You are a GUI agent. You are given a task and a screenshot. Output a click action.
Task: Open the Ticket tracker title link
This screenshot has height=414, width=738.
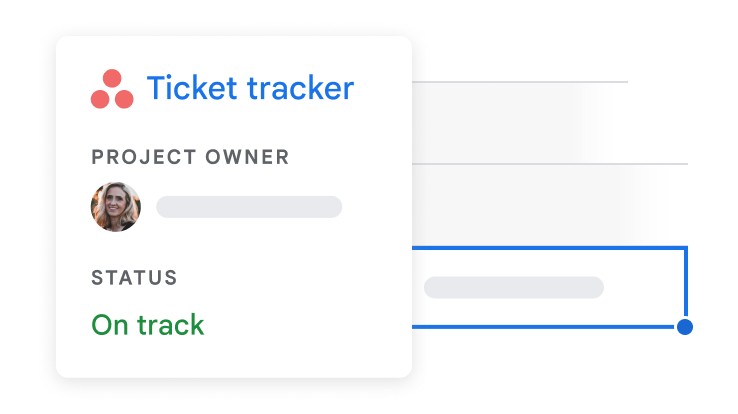[x=250, y=88]
